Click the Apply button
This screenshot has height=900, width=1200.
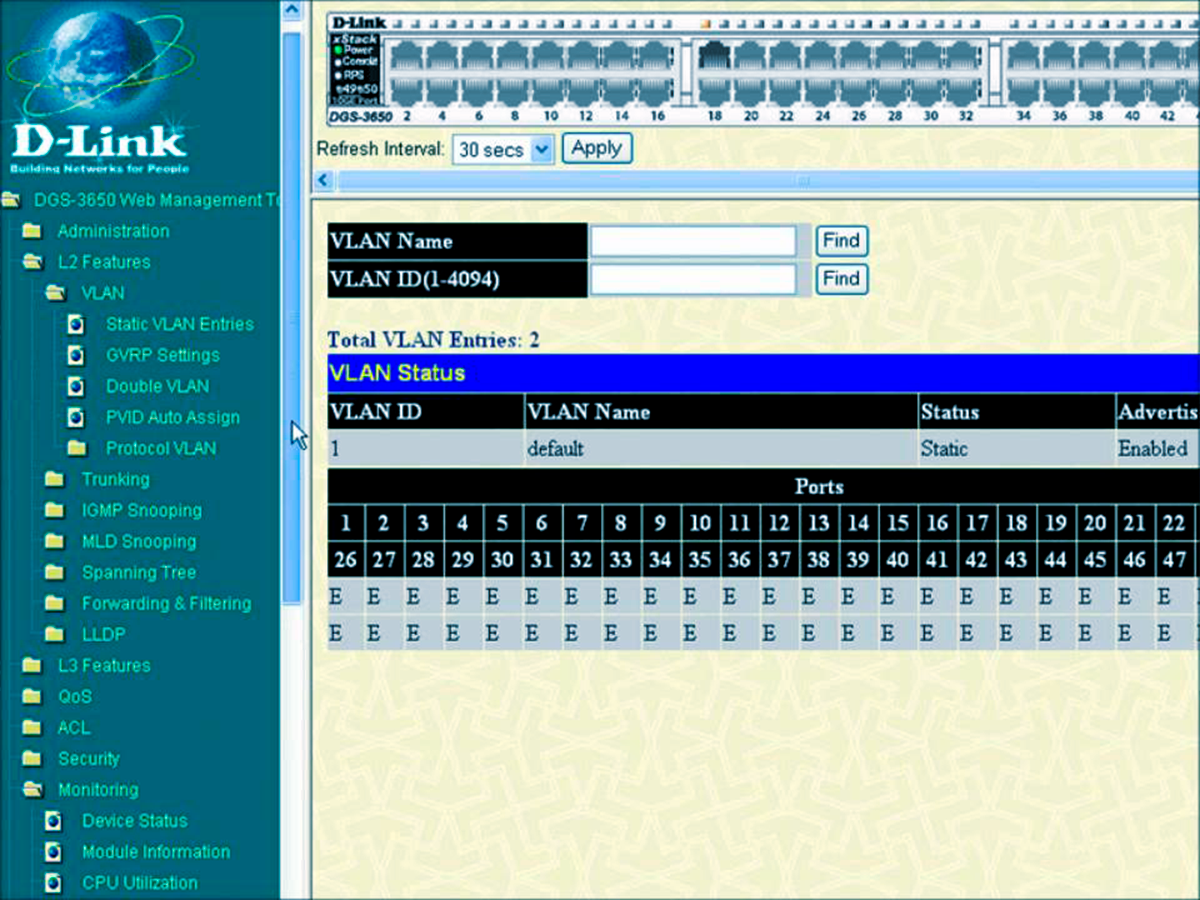coord(597,149)
